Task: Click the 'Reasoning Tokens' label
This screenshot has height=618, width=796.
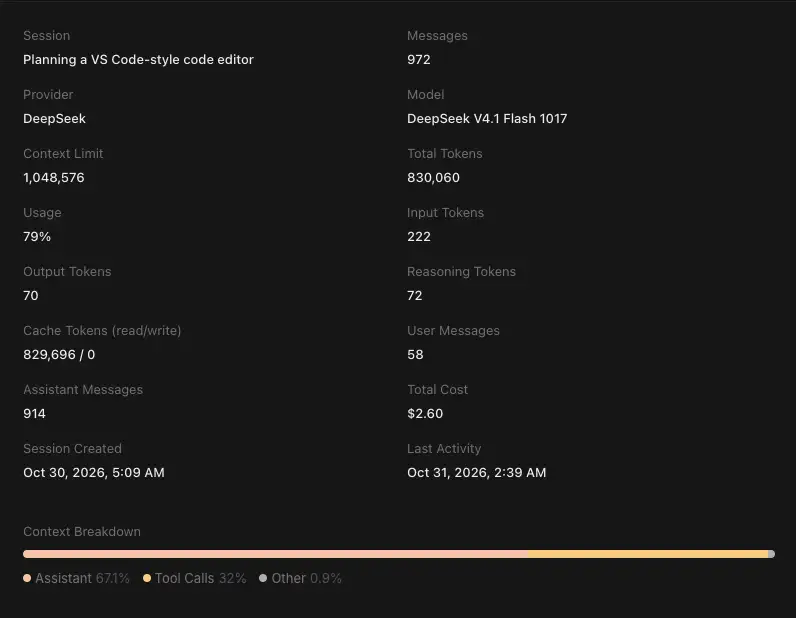Action: tap(461, 271)
